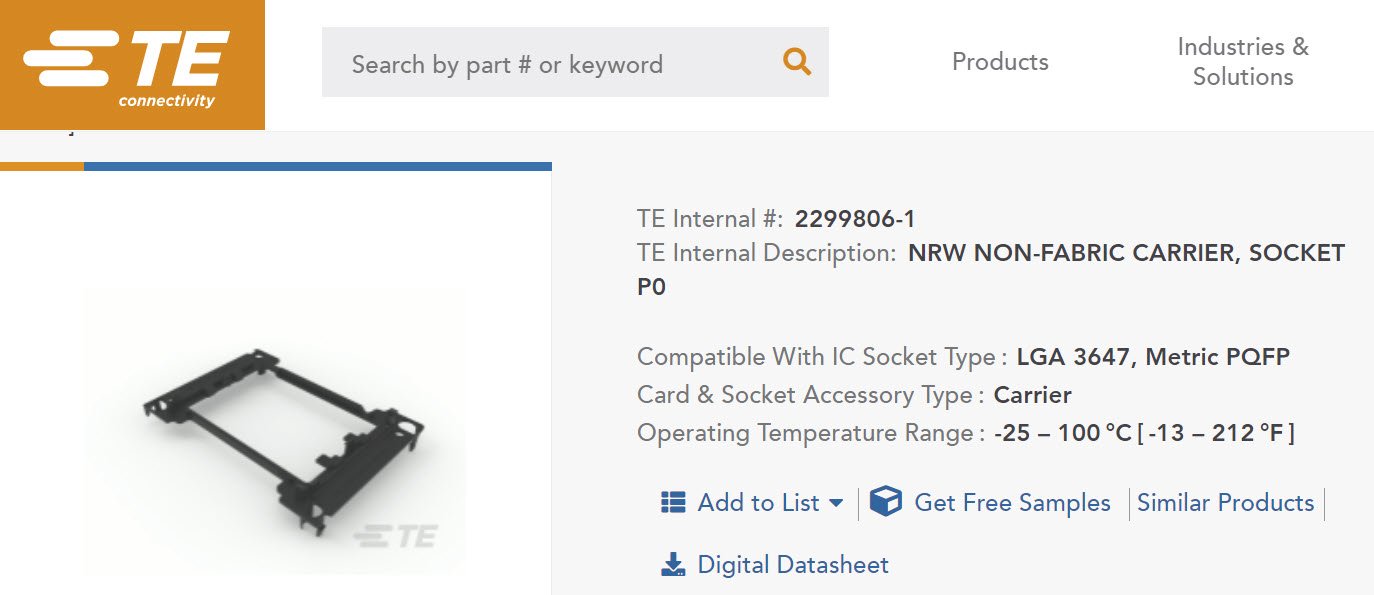Click the part number 2299806-1

coord(855,219)
